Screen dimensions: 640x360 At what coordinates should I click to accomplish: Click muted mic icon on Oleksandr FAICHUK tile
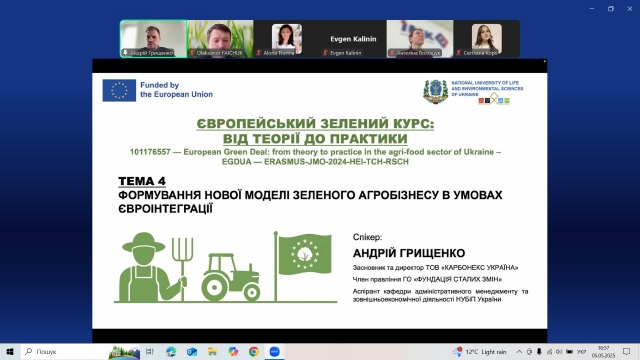click(x=192, y=53)
